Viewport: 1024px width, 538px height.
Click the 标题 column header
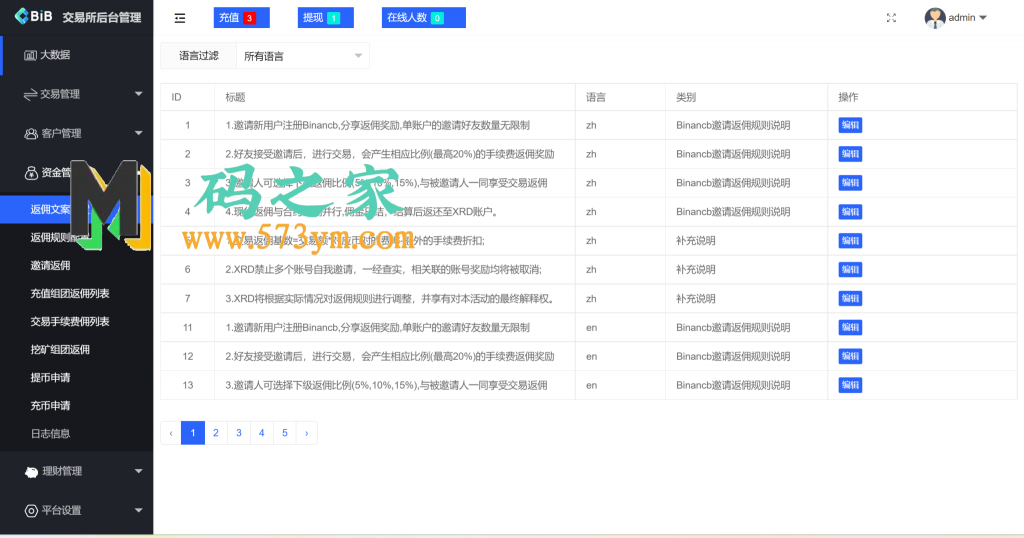(235, 97)
